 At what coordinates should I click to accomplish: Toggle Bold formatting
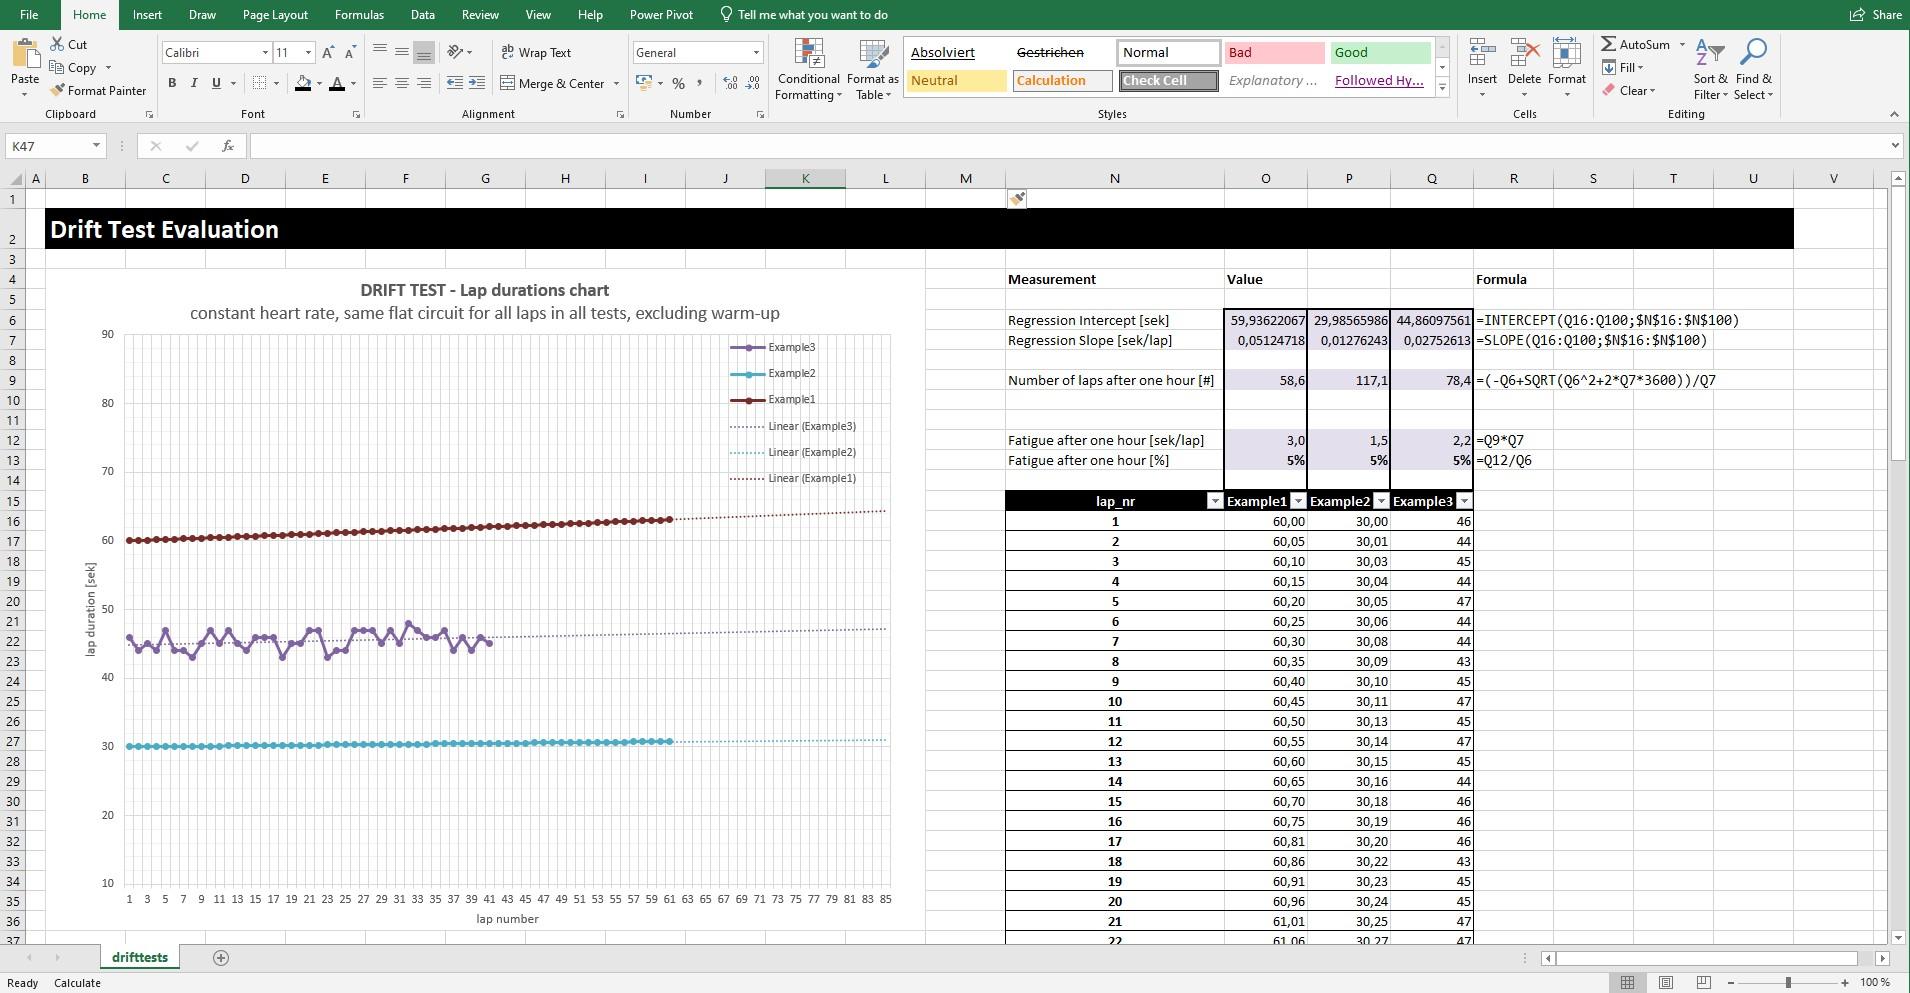click(x=172, y=84)
